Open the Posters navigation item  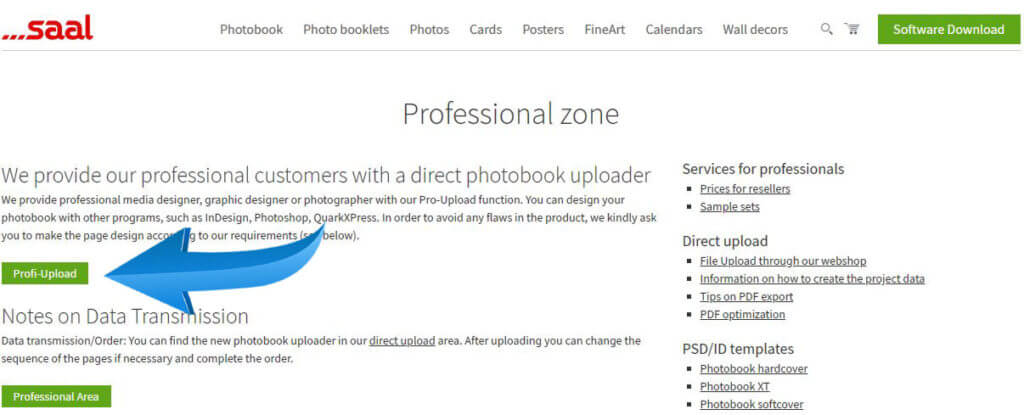pyautogui.click(x=543, y=29)
